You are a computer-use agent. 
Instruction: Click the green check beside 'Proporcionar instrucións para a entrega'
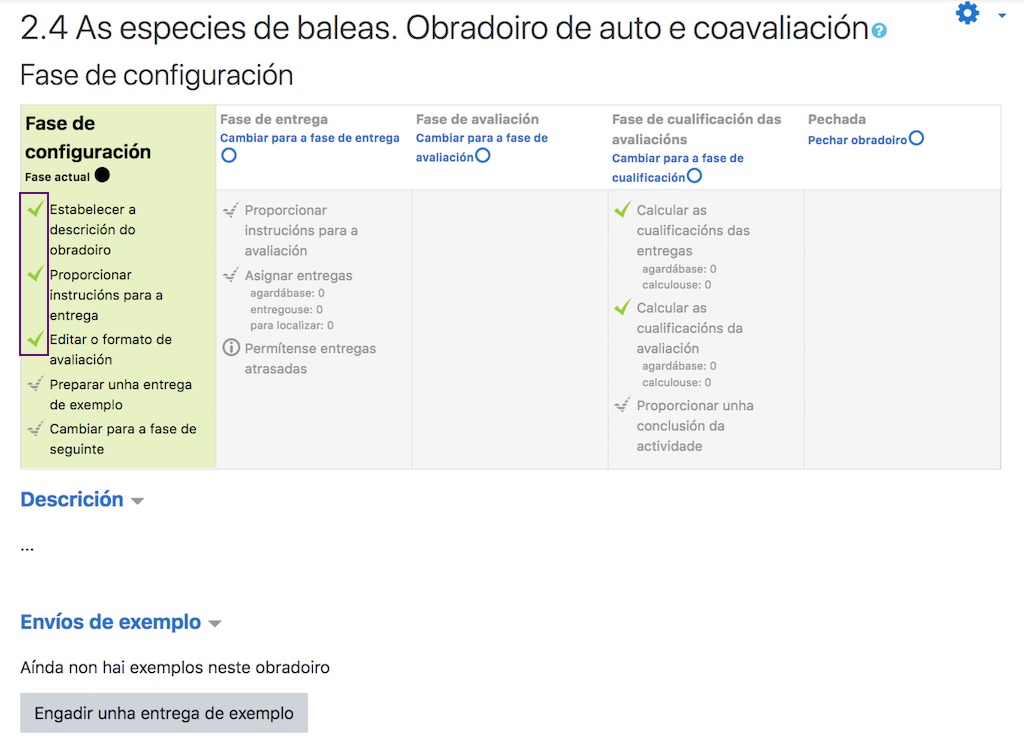point(36,274)
